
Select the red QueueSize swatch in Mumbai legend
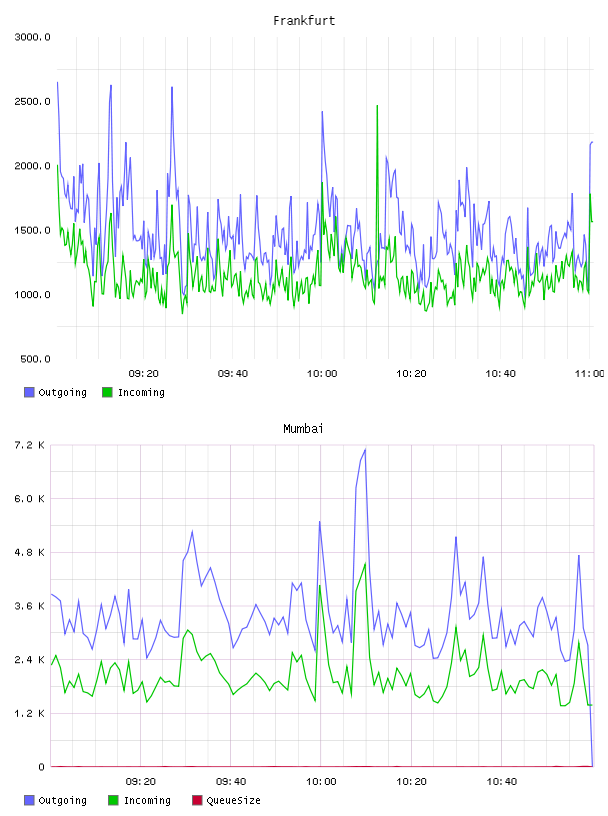(x=197, y=800)
